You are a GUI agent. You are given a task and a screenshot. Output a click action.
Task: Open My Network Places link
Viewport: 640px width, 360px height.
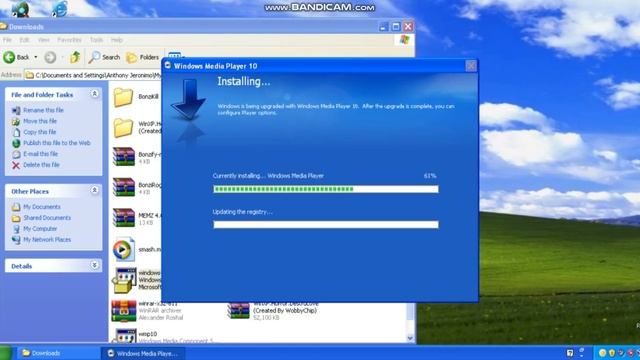click(x=47, y=240)
